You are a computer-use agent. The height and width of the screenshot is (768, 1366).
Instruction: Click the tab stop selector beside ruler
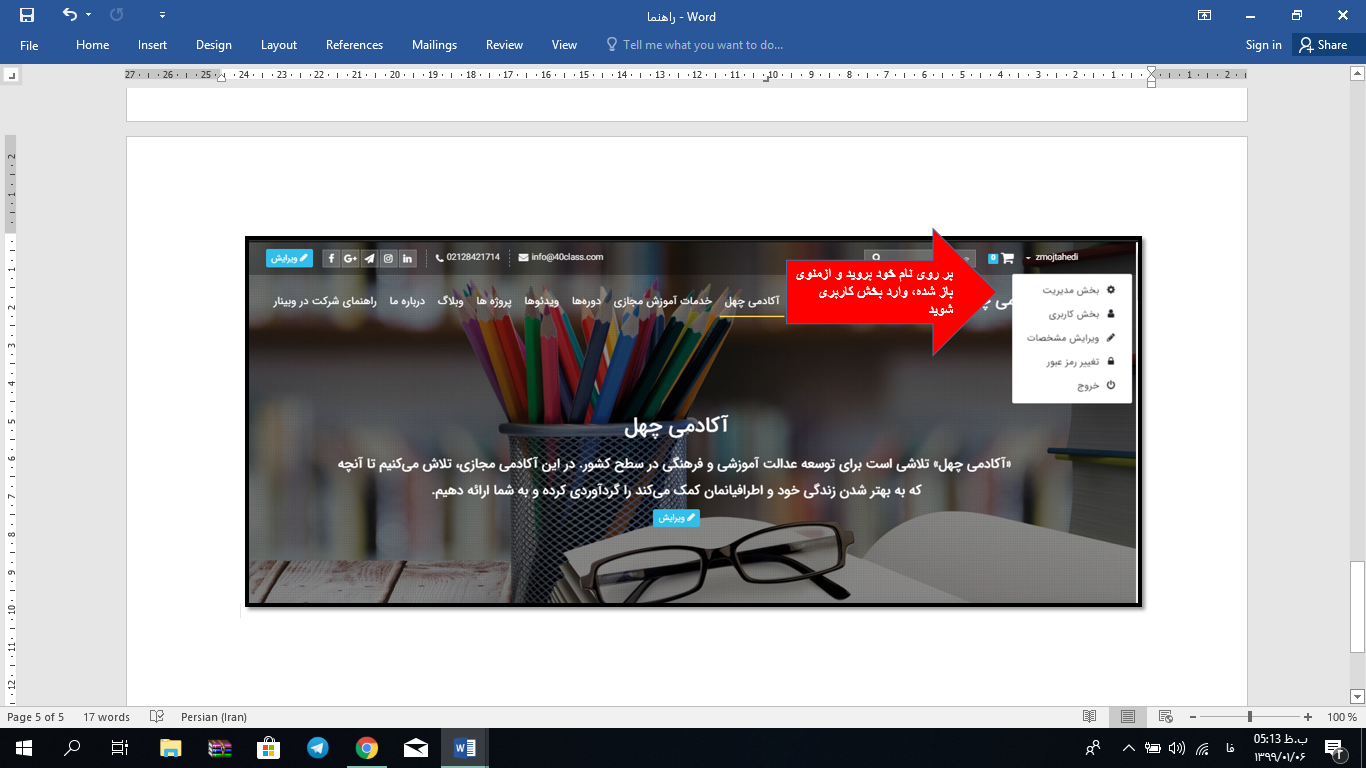(11, 75)
